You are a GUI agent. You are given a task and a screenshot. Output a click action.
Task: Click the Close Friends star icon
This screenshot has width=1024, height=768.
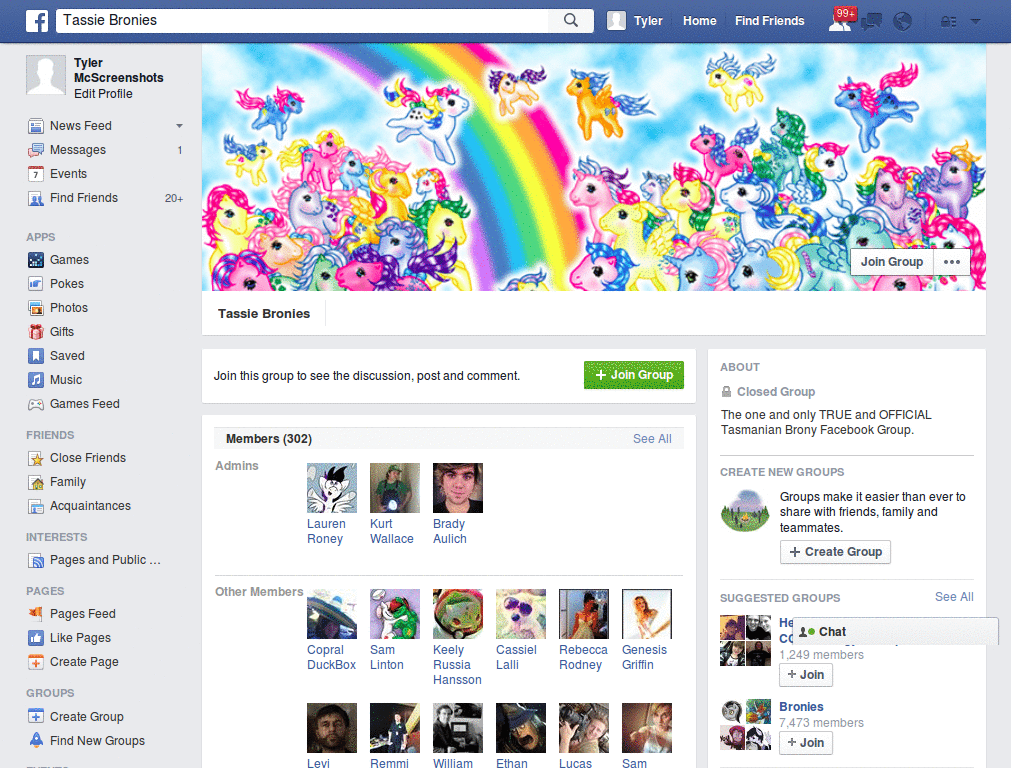(36, 458)
